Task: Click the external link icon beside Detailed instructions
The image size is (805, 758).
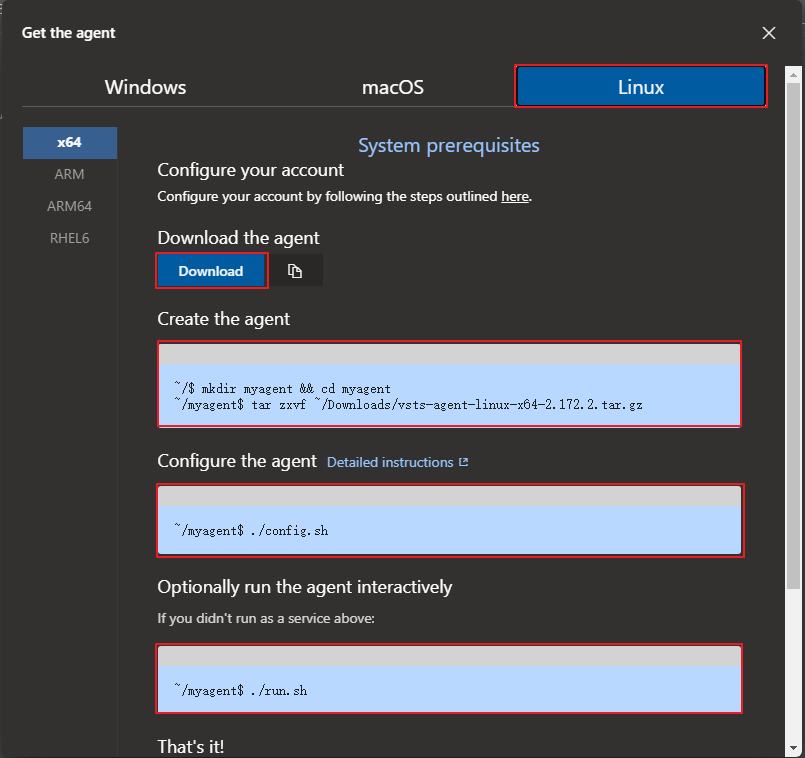Action: (x=463, y=462)
